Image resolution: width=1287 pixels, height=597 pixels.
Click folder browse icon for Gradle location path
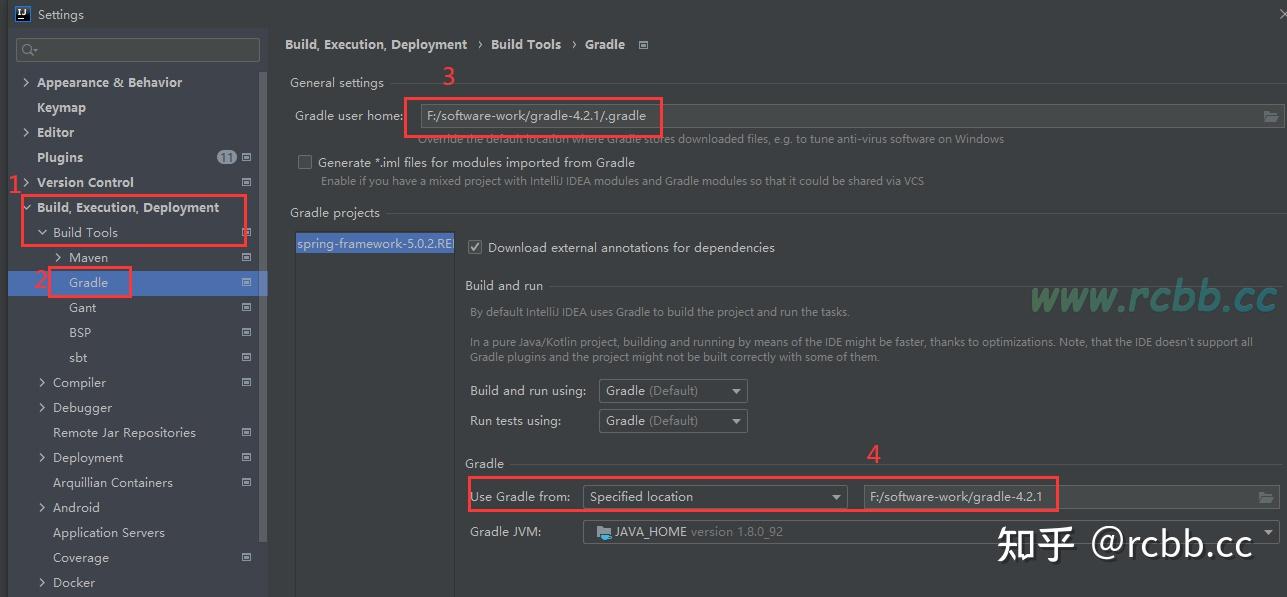[x=1266, y=497]
